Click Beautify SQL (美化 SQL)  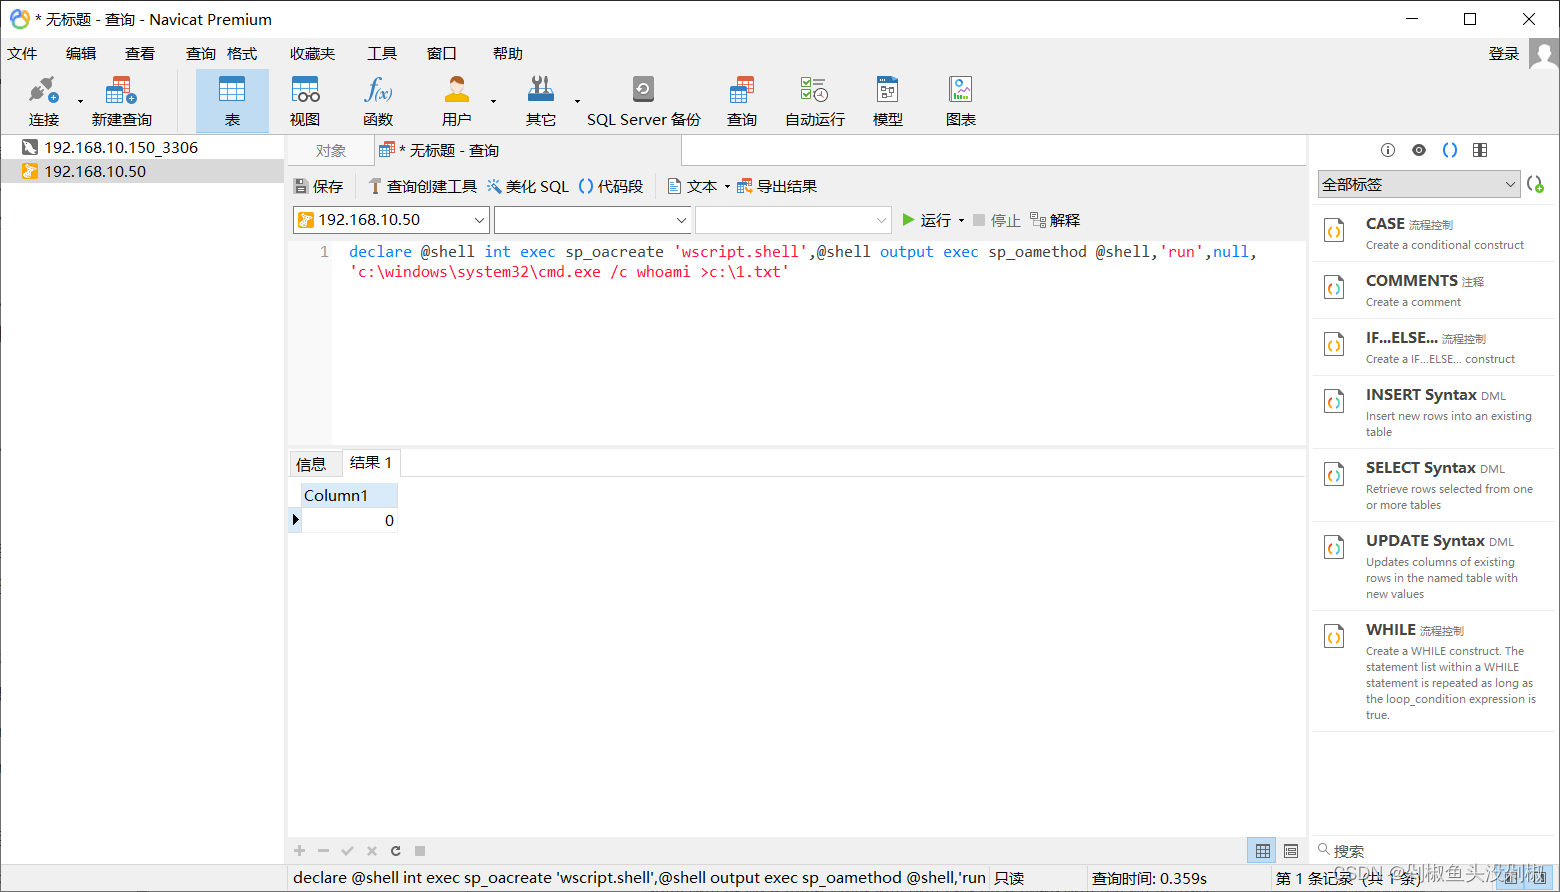(x=528, y=186)
